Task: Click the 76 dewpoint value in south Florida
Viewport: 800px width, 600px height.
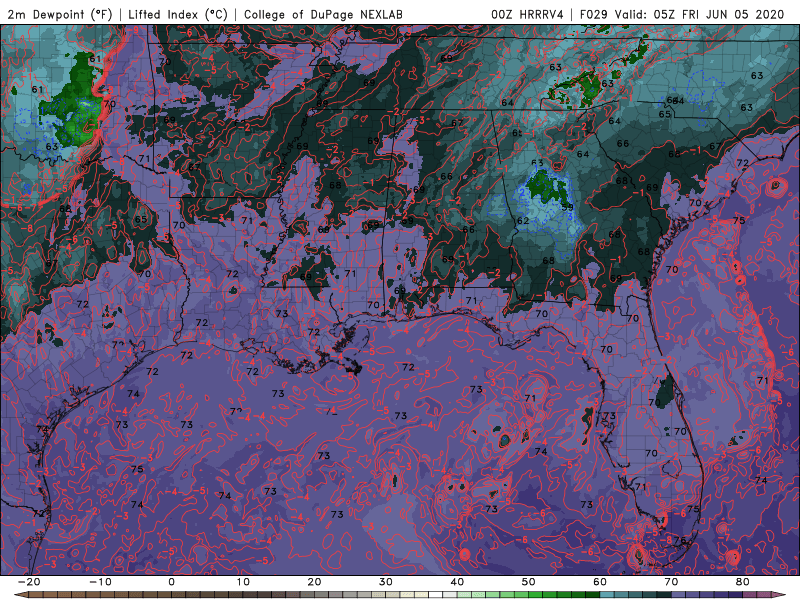Action: (680, 540)
